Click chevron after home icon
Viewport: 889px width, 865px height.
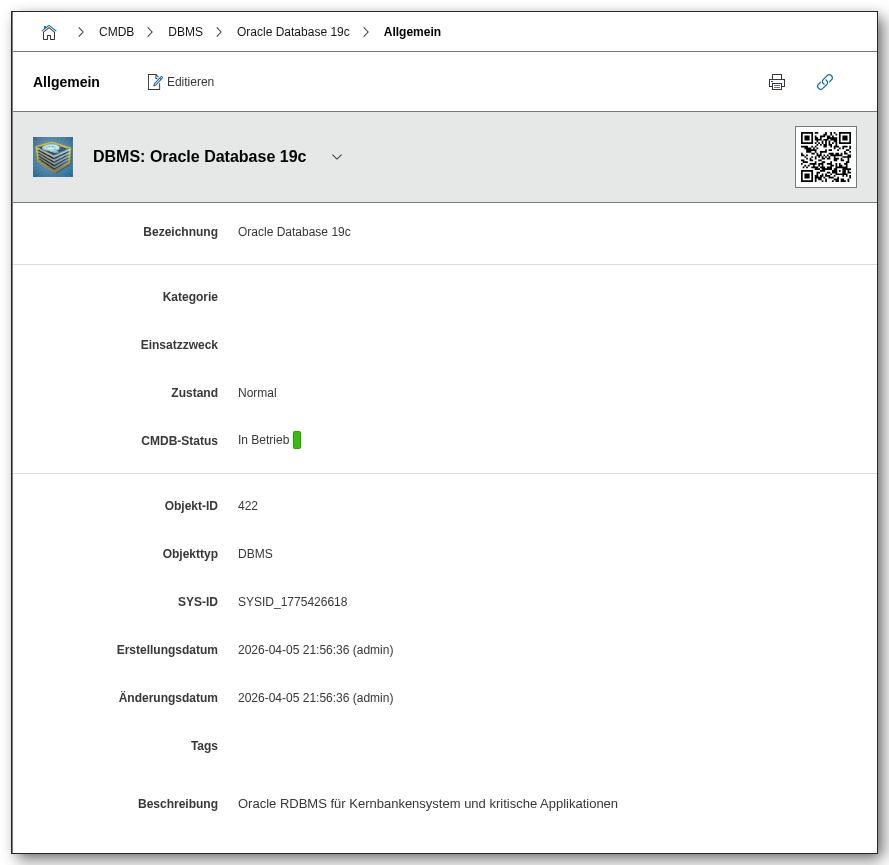coord(81,32)
